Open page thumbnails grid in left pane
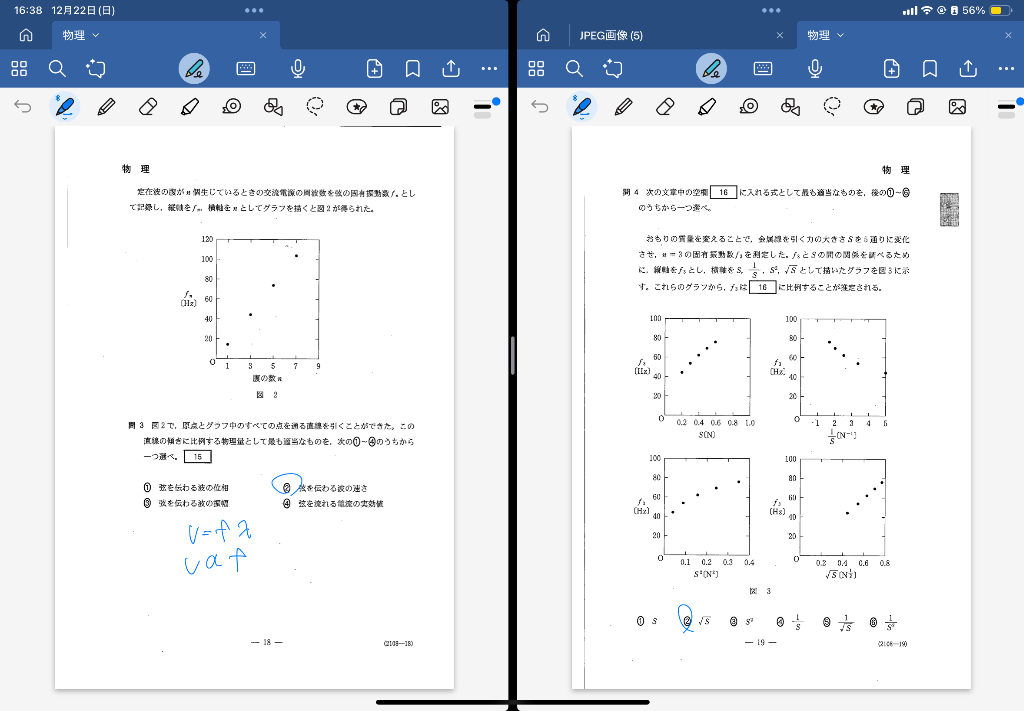Screen dimensions: 1024x711 (x=19, y=68)
